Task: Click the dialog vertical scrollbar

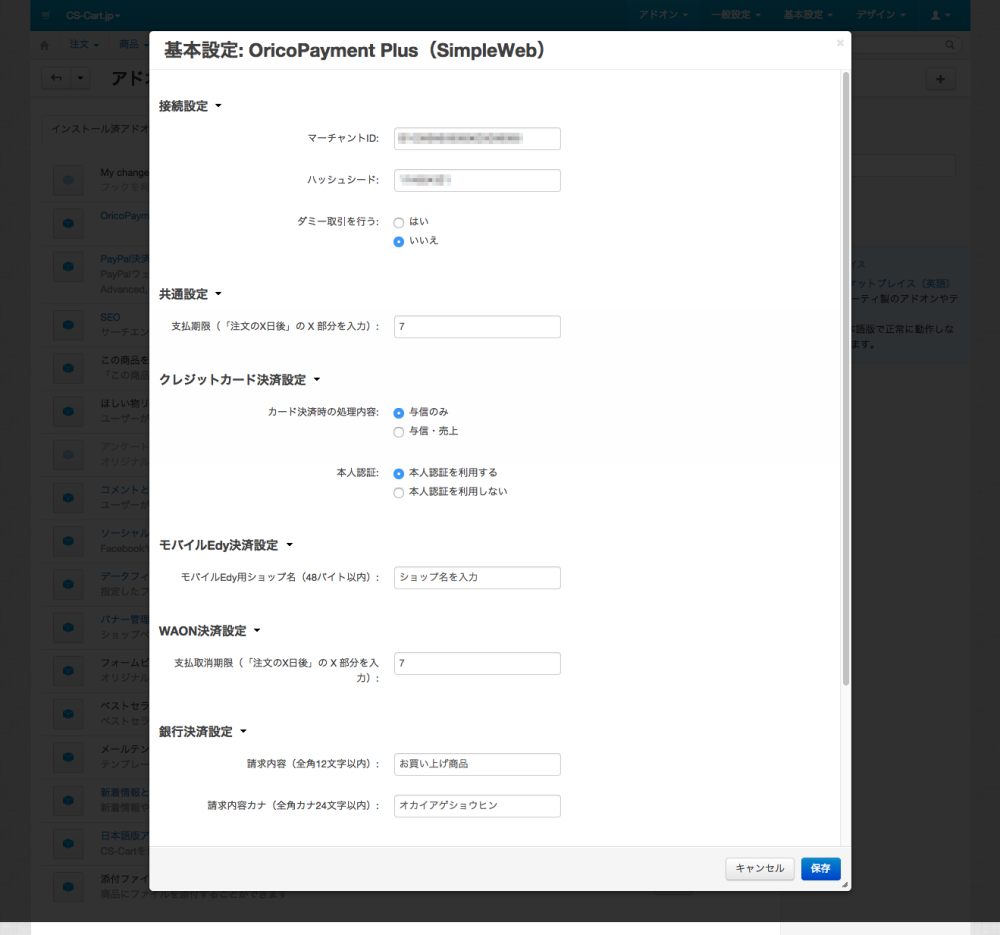Action: [846, 379]
